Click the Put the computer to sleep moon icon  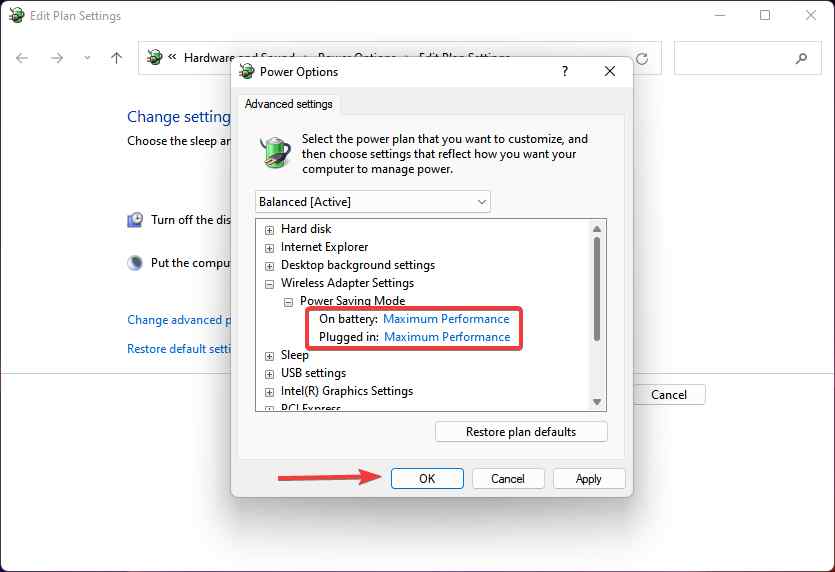coord(135,263)
